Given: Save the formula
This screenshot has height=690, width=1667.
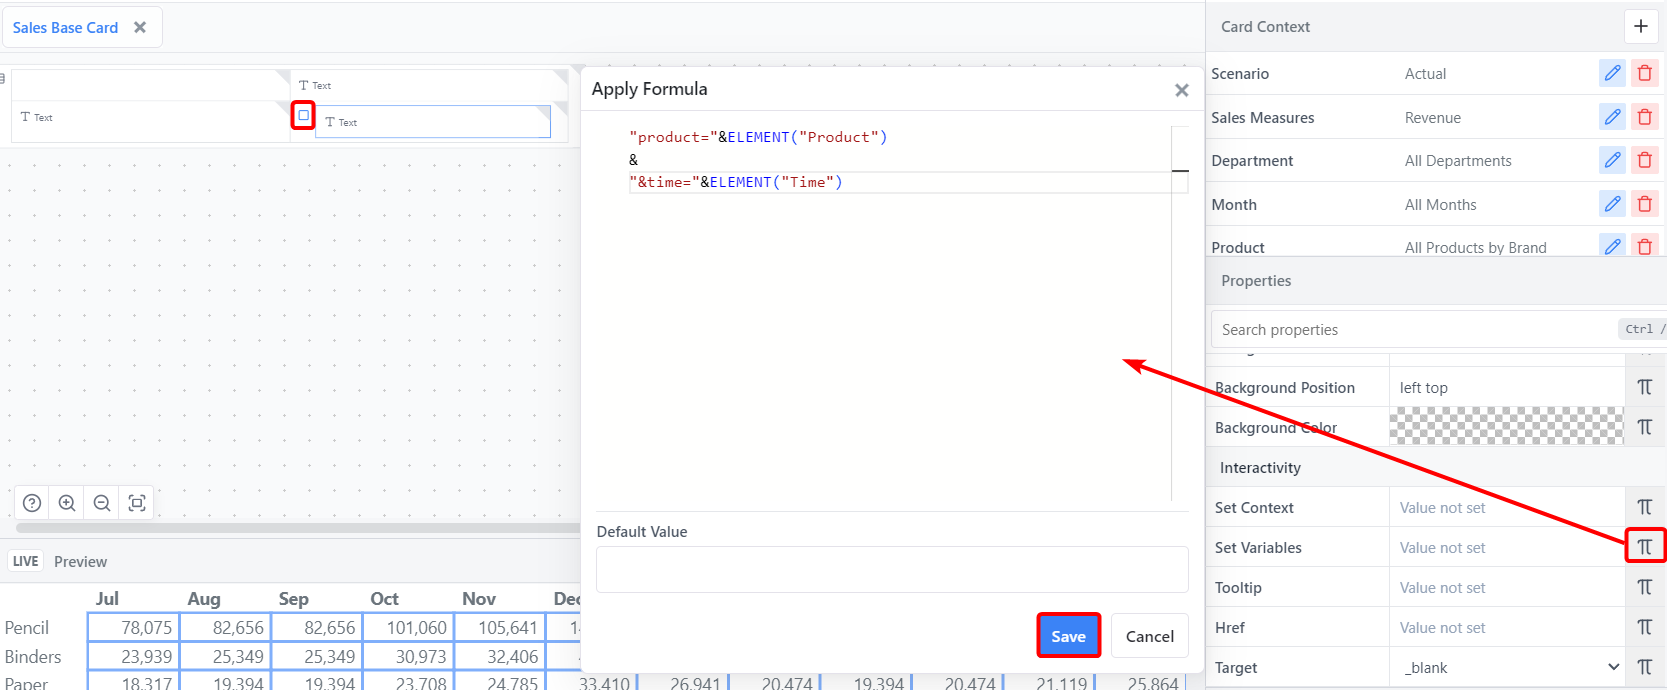Looking at the screenshot, I should 1068,636.
